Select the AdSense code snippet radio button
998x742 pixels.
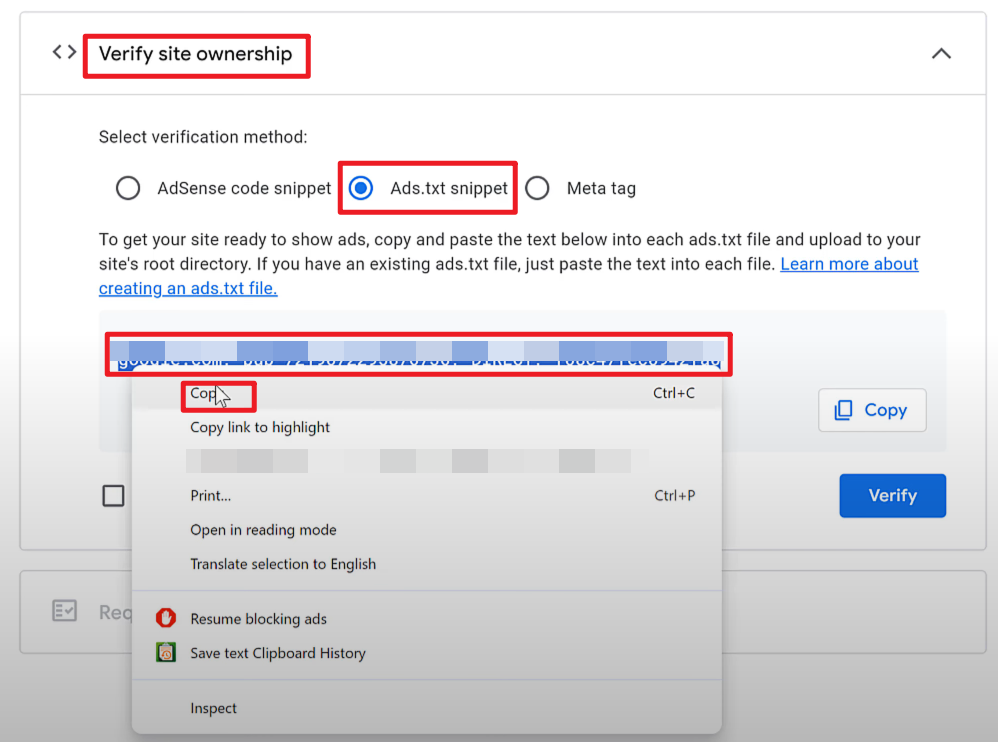[128, 188]
